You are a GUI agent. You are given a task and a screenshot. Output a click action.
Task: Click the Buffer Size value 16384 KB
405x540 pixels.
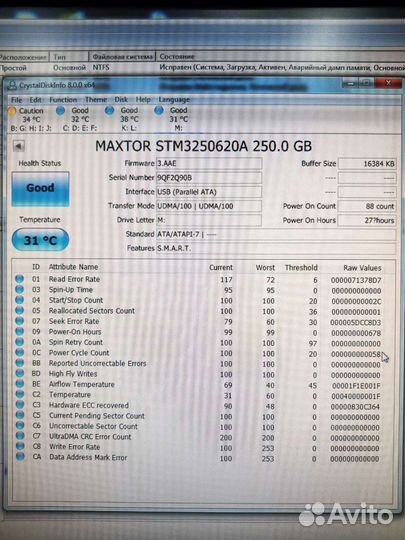pos(367,164)
